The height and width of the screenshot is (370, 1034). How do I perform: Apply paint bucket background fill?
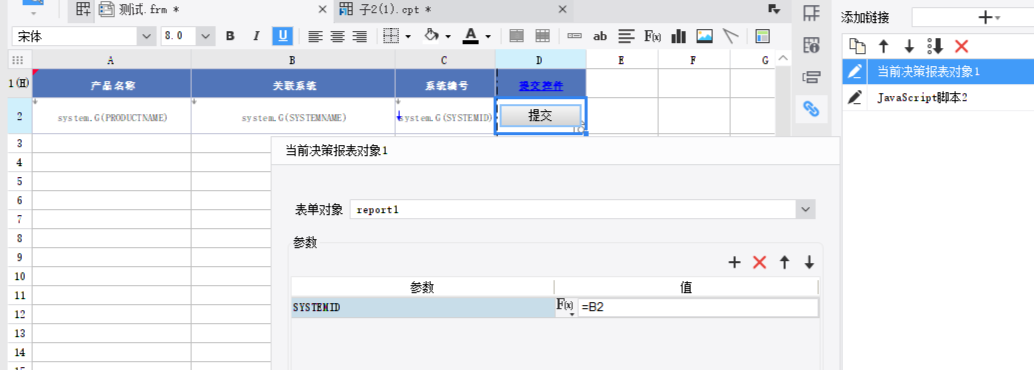click(x=431, y=36)
